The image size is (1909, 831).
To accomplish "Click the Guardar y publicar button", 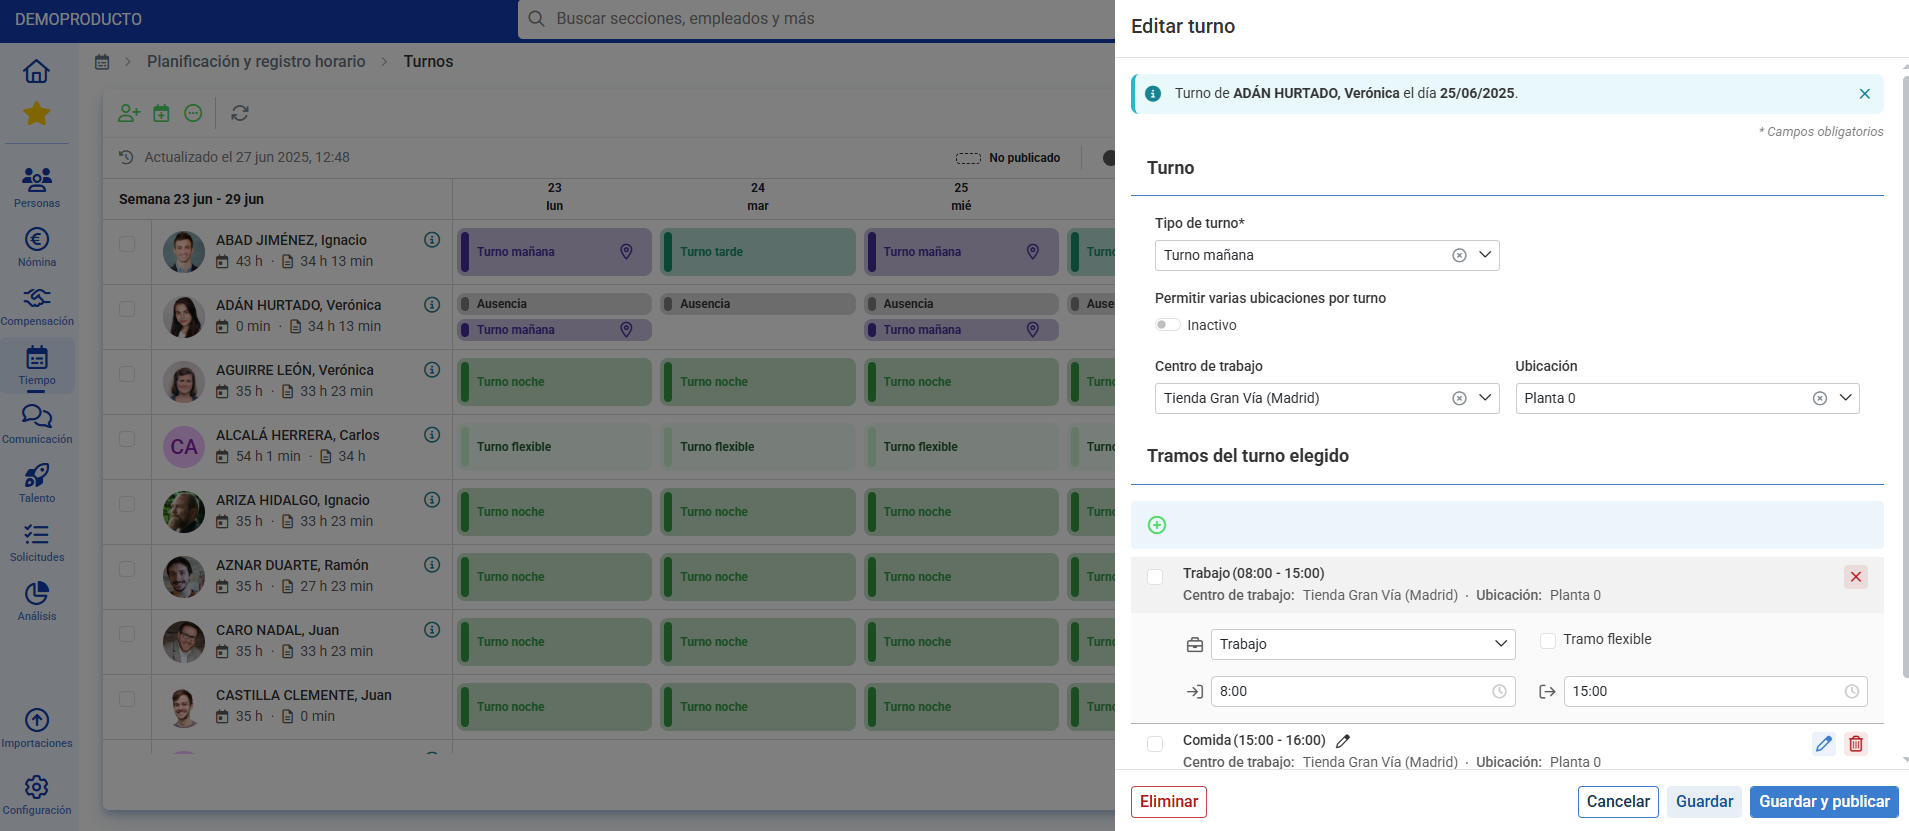I will coord(1824,802).
